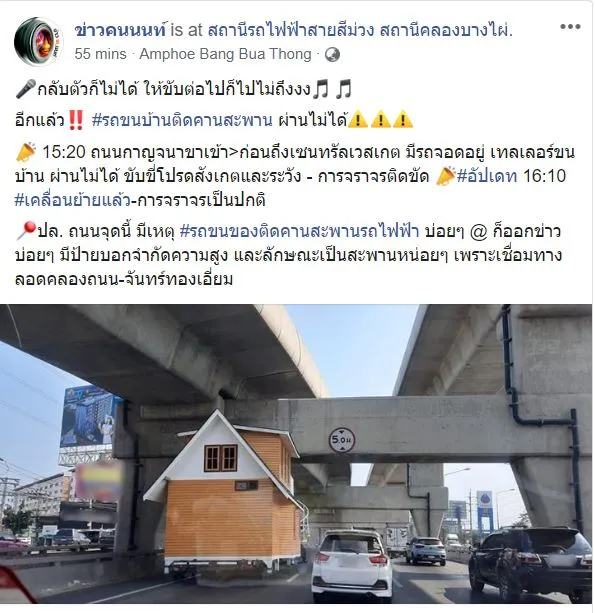Click the music note emoji after ไม่ถึงงง
The width and height of the screenshot is (595, 613).
pos(322,89)
